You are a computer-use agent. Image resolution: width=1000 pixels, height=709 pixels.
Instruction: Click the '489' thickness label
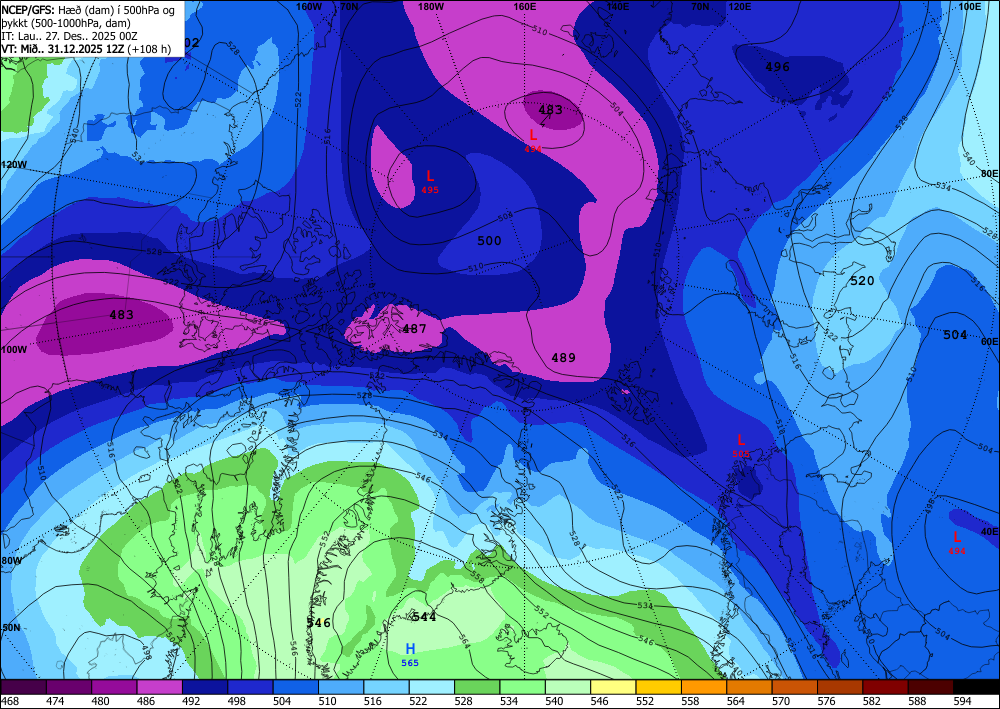point(564,358)
